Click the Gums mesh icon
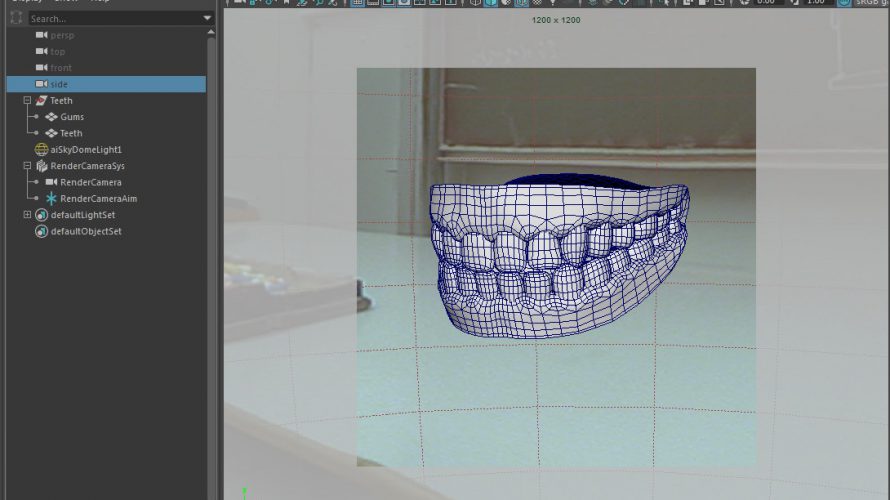890x500 pixels. (51, 117)
